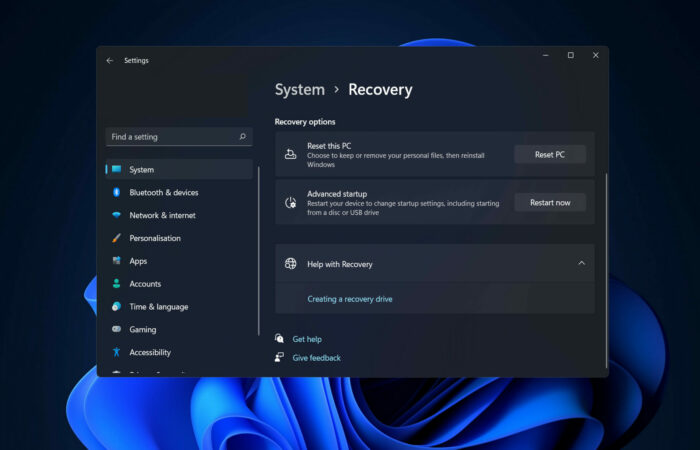Maximize the Settings window

click(x=571, y=55)
